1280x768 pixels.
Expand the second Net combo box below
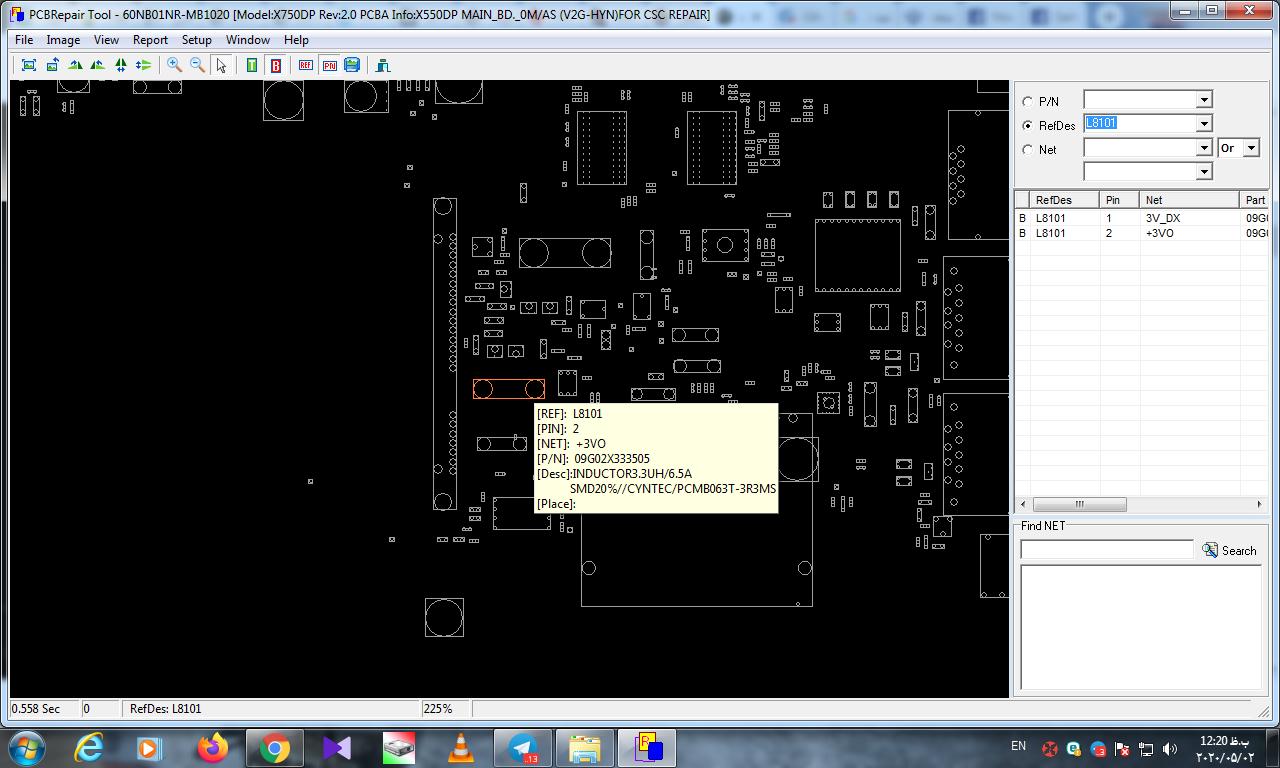tap(1204, 172)
